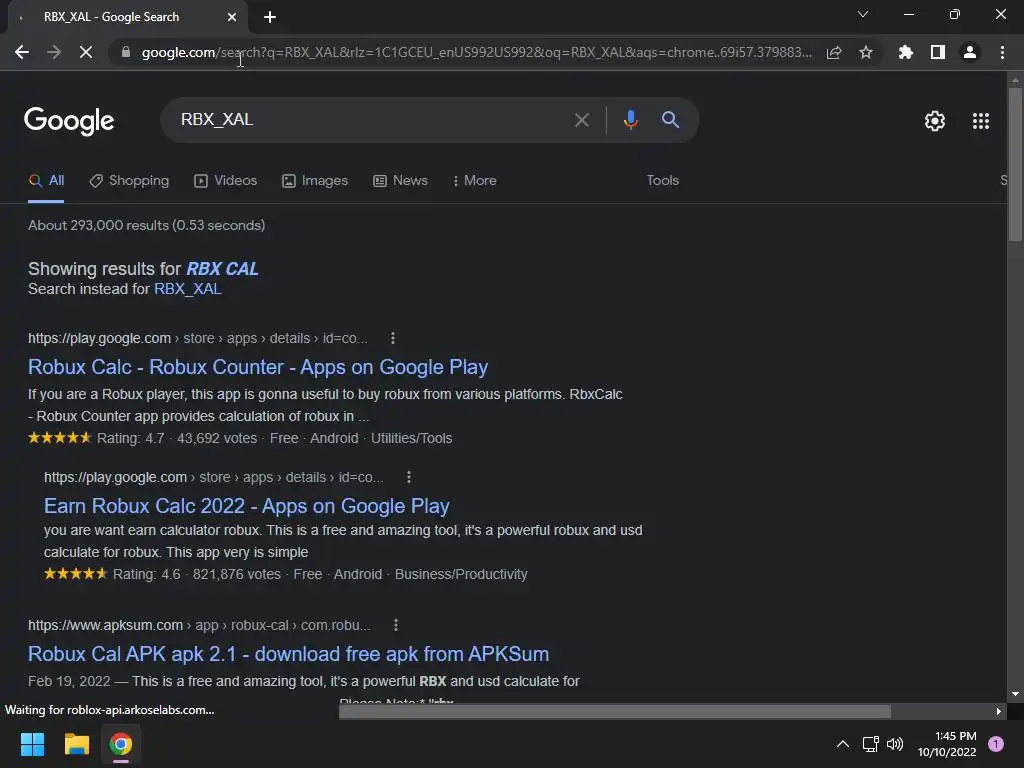Image resolution: width=1024 pixels, height=768 pixels.
Task: Click About 293,000 results text
Action: [146, 225]
